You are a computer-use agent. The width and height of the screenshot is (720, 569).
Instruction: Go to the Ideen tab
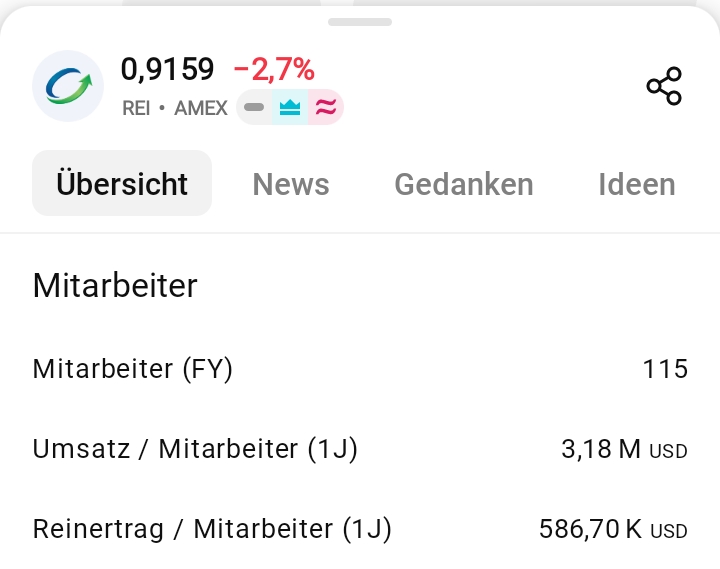(637, 184)
